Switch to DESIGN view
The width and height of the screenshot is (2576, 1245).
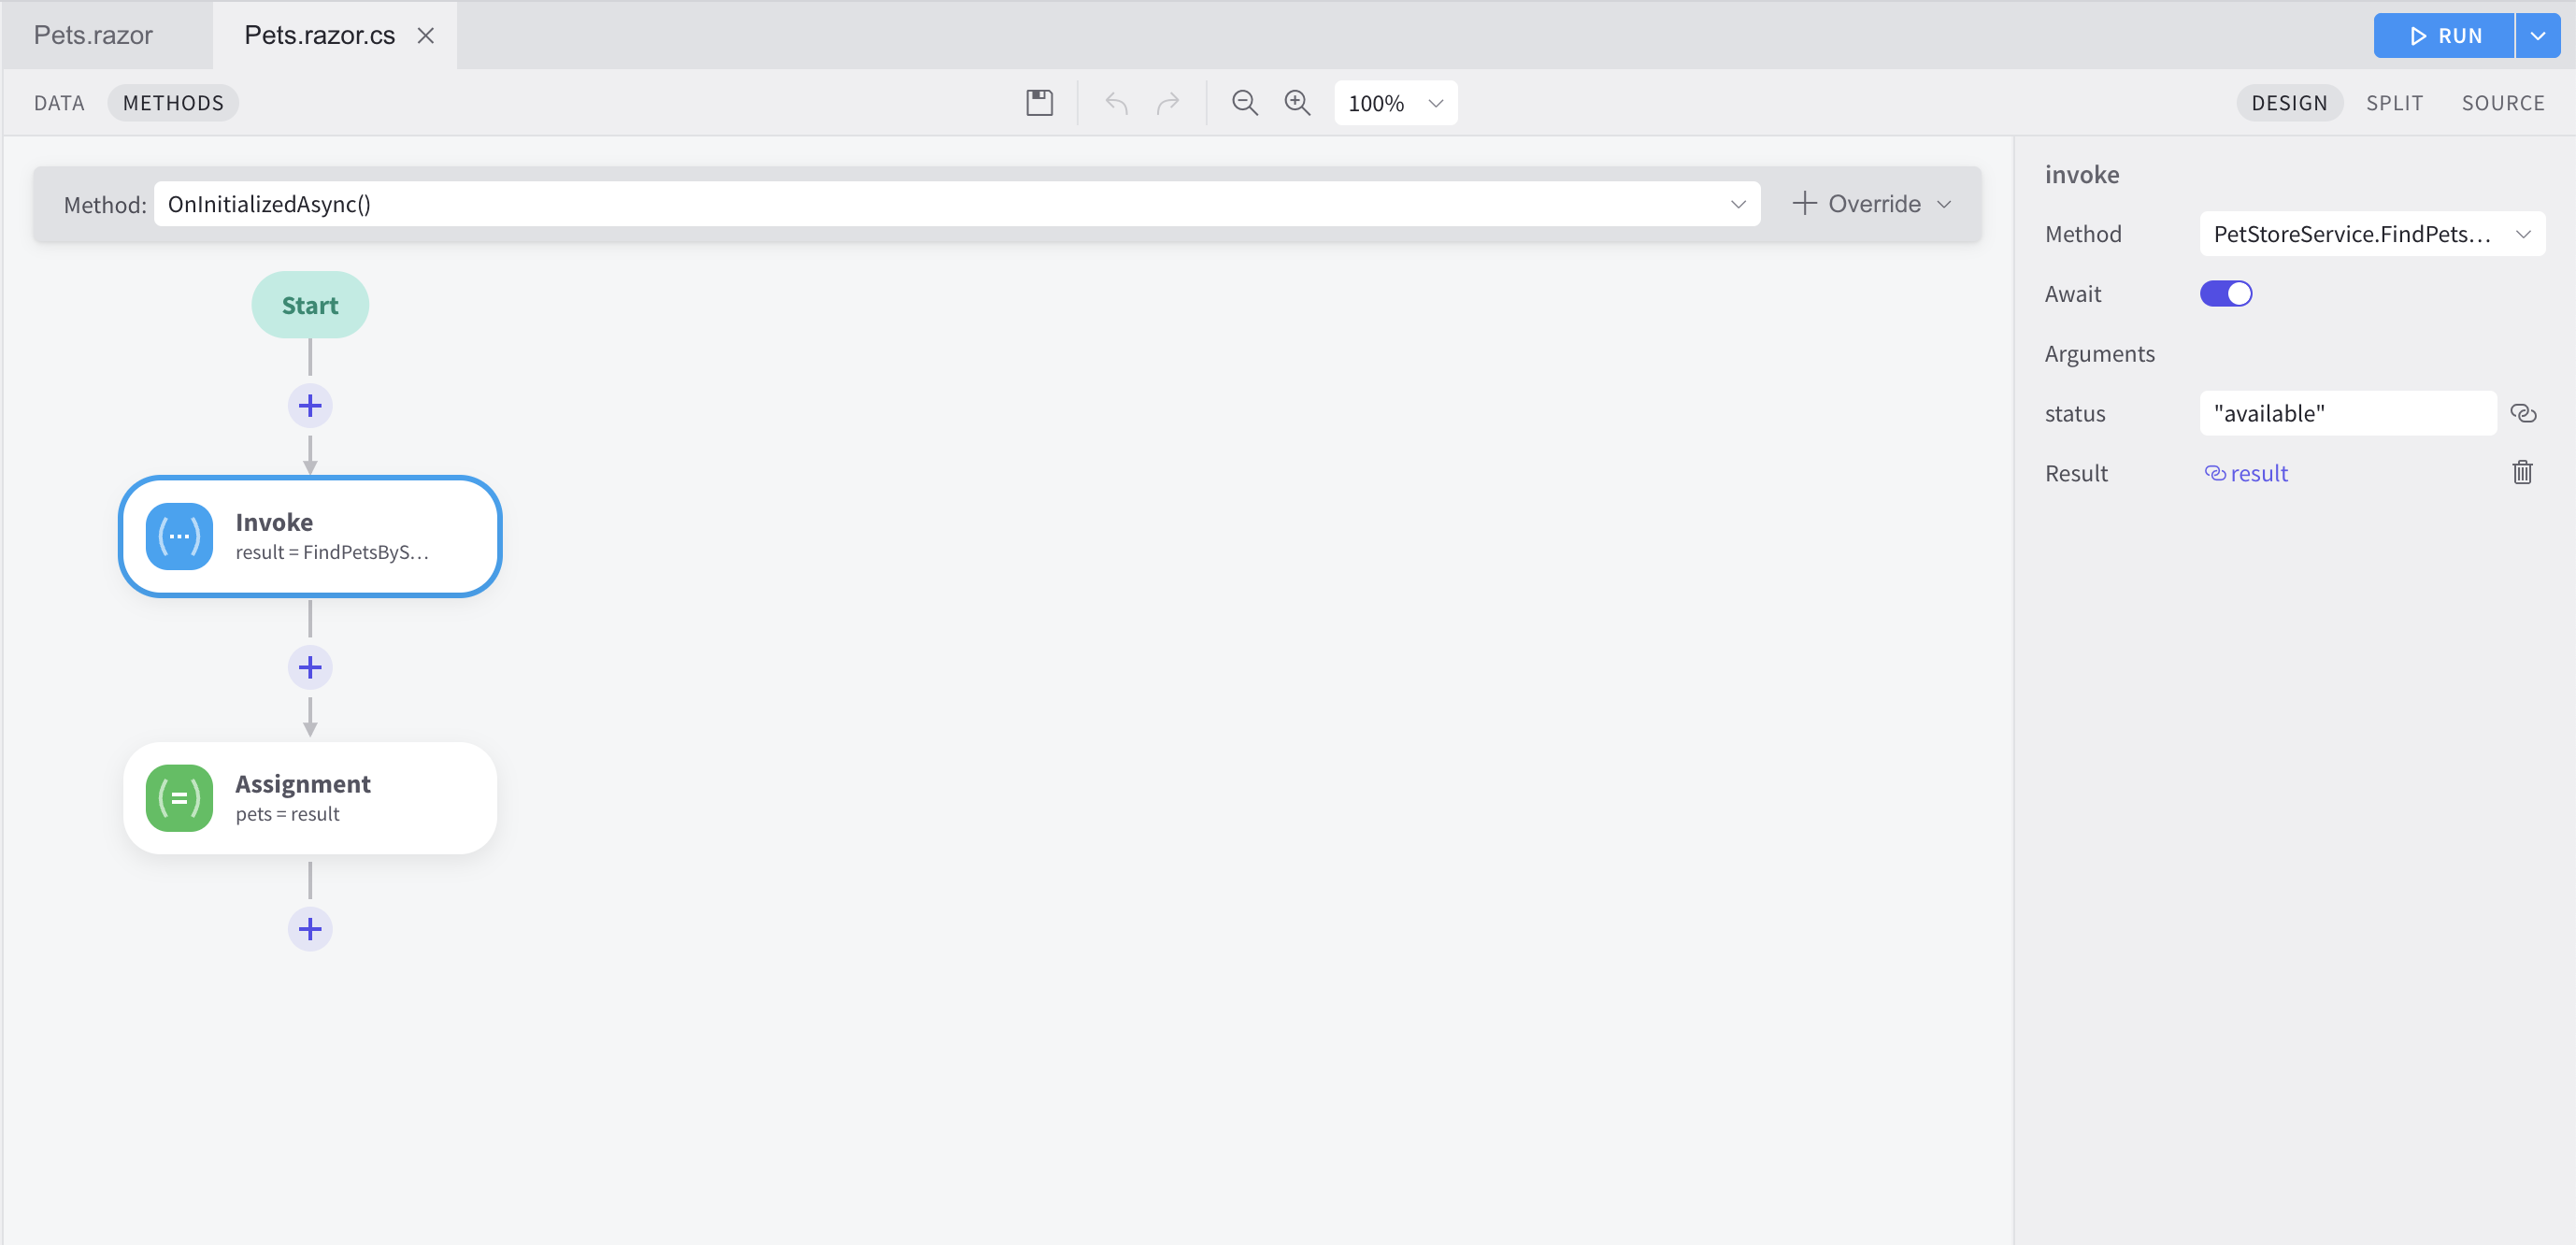click(x=2289, y=103)
